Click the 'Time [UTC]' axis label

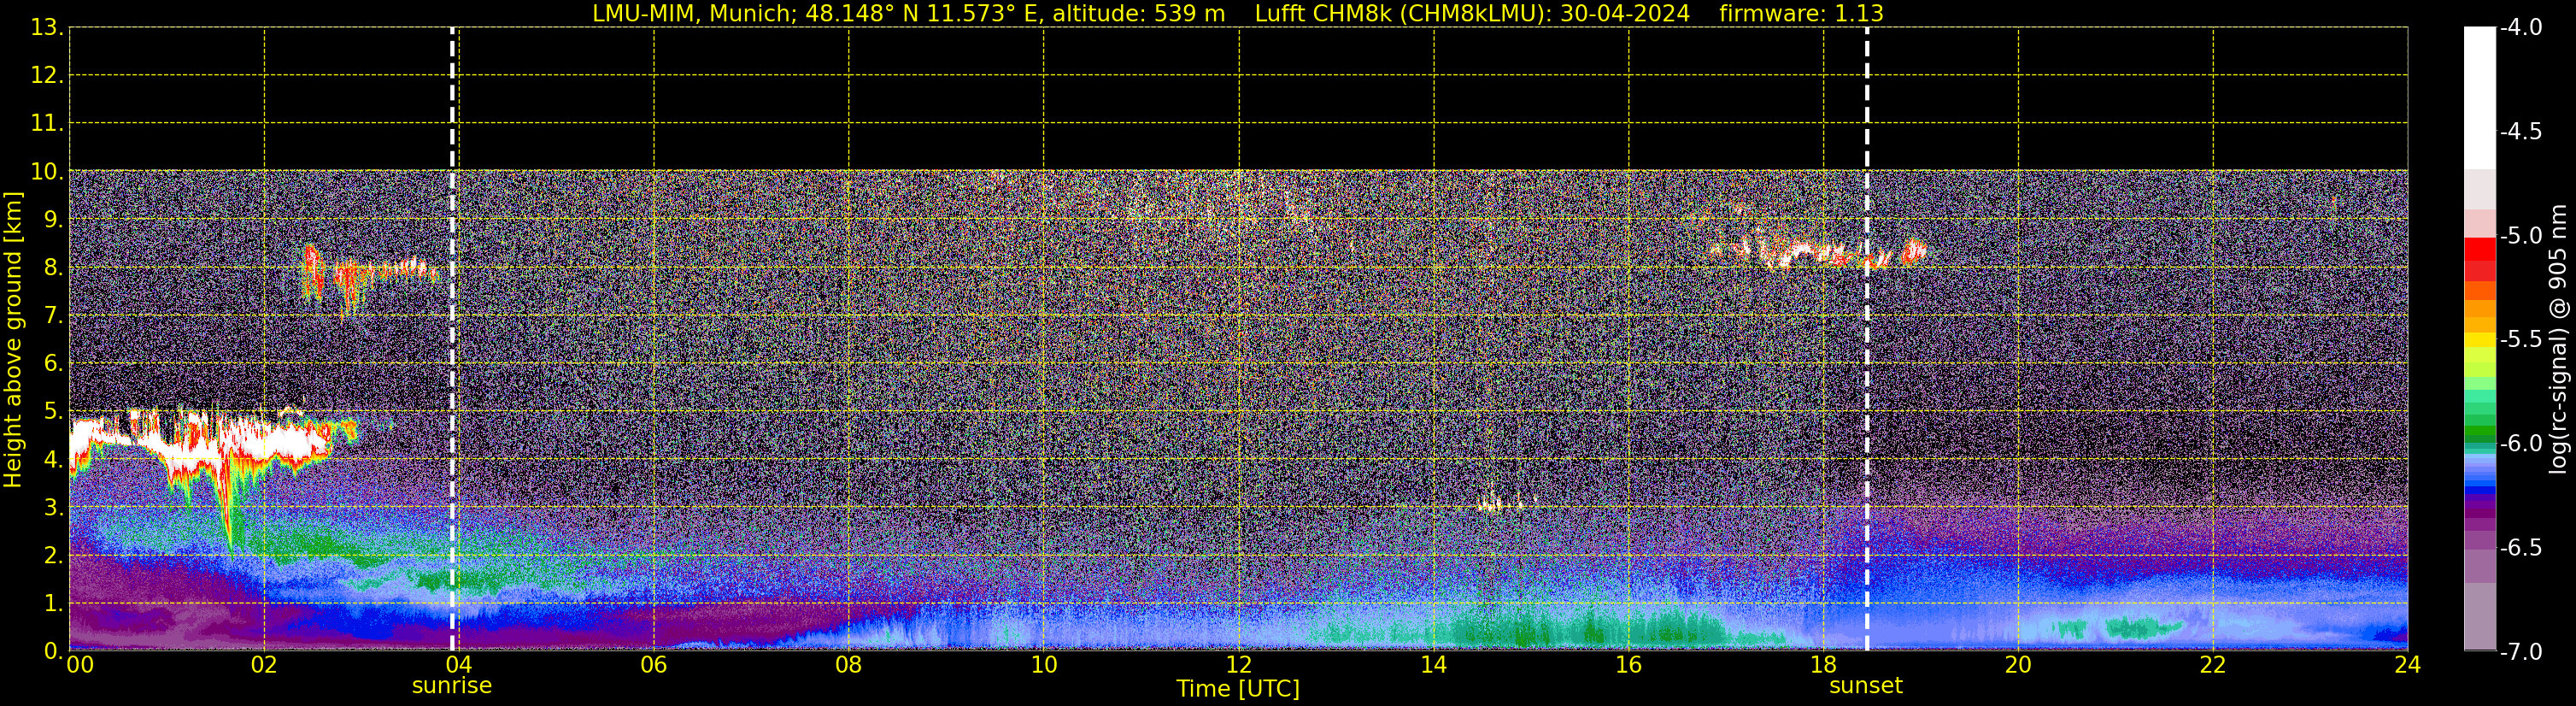(x=1238, y=689)
